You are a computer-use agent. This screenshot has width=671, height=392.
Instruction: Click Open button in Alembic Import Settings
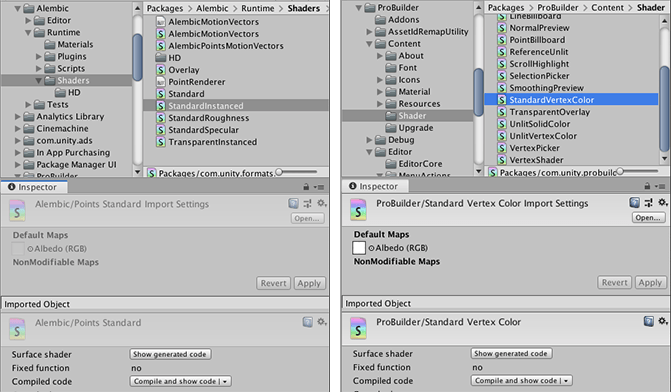307,218
